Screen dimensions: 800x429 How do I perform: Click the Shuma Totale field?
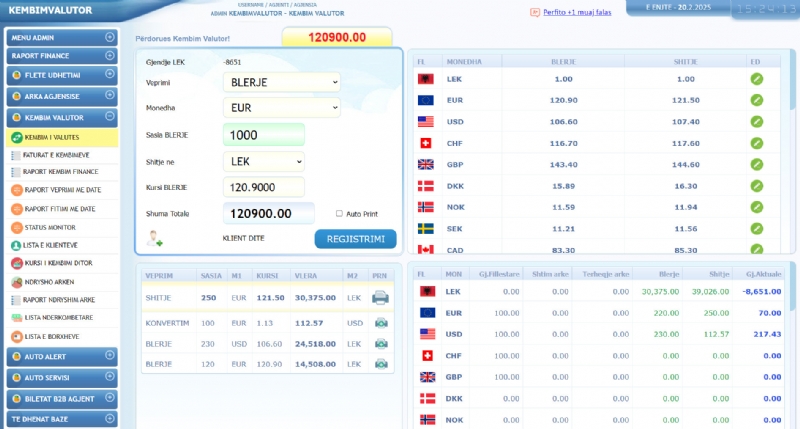(269, 213)
